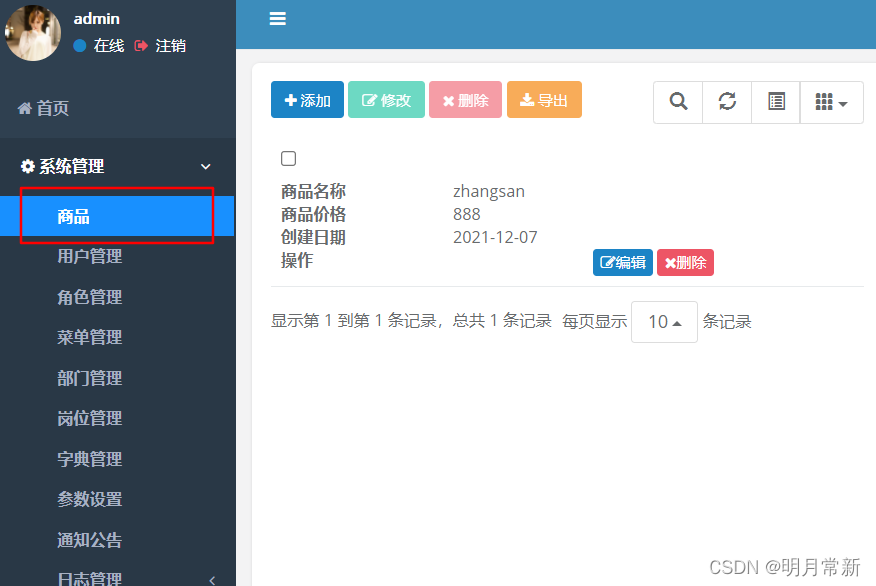This screenshot has height=586, width=876.
Task: Select the 商品 menu item
Action: click(117, 216)
